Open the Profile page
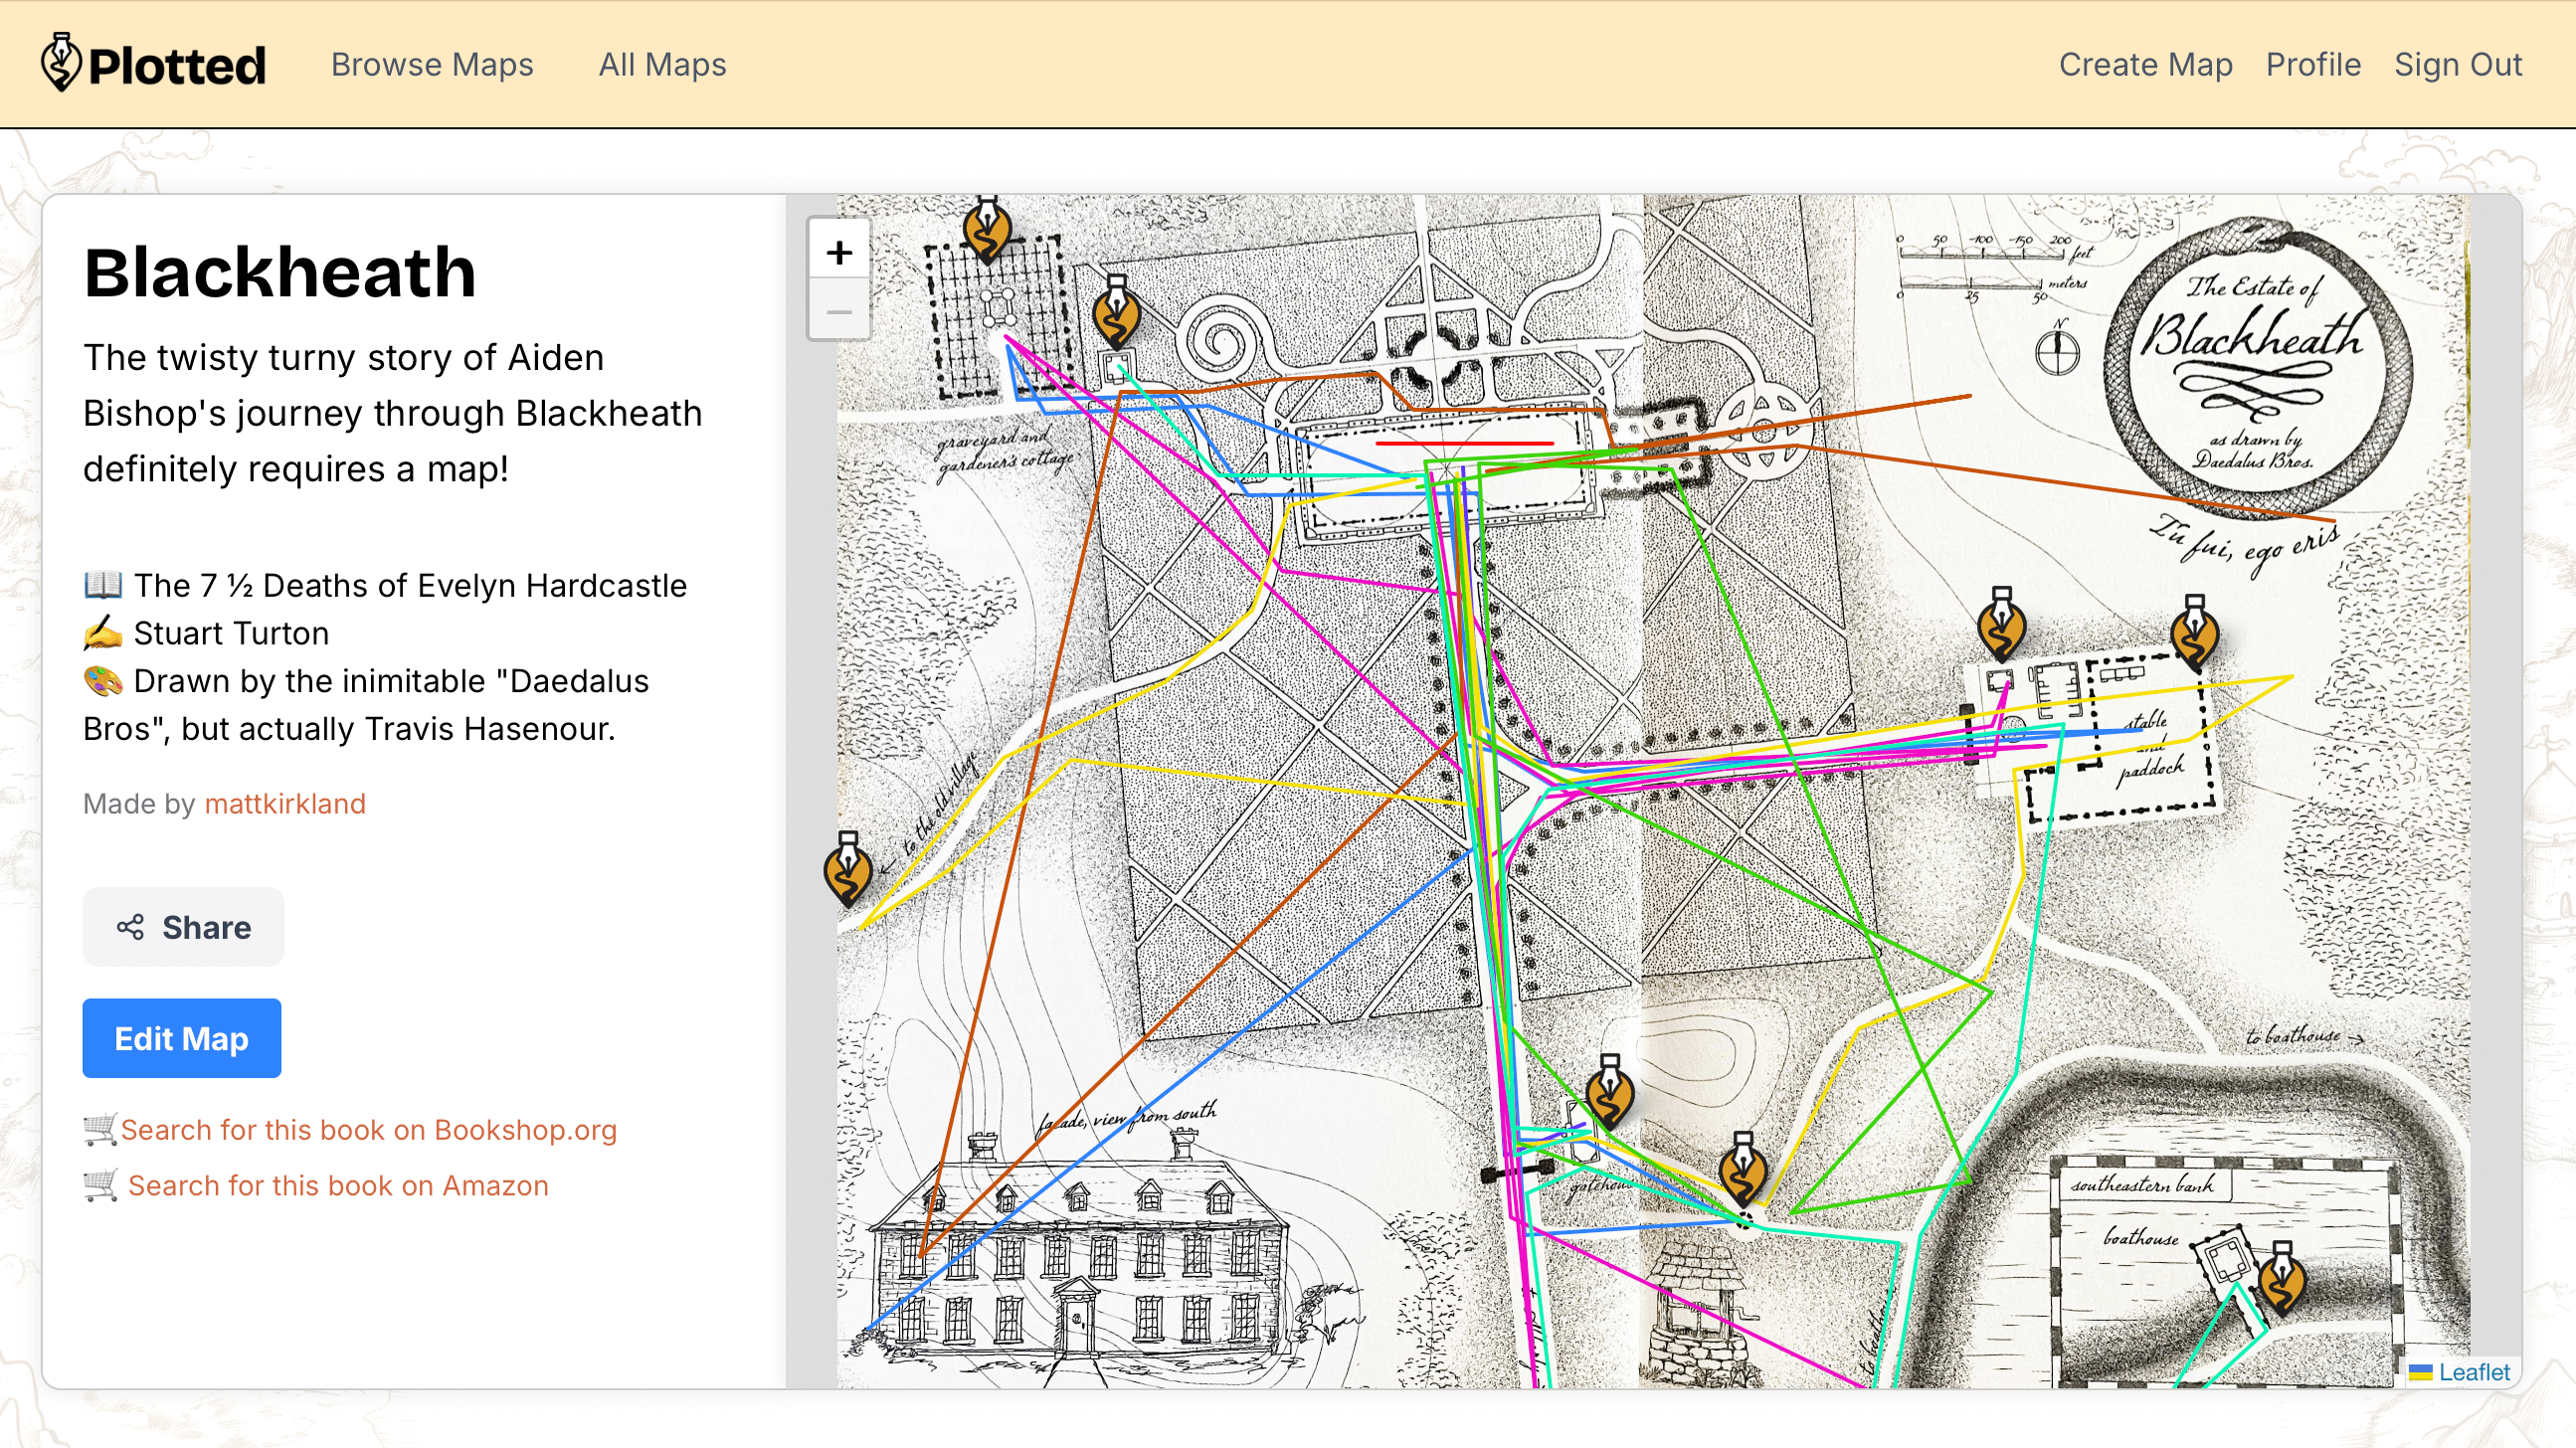This screenshot has width=2576, height=1448. 2313,64
